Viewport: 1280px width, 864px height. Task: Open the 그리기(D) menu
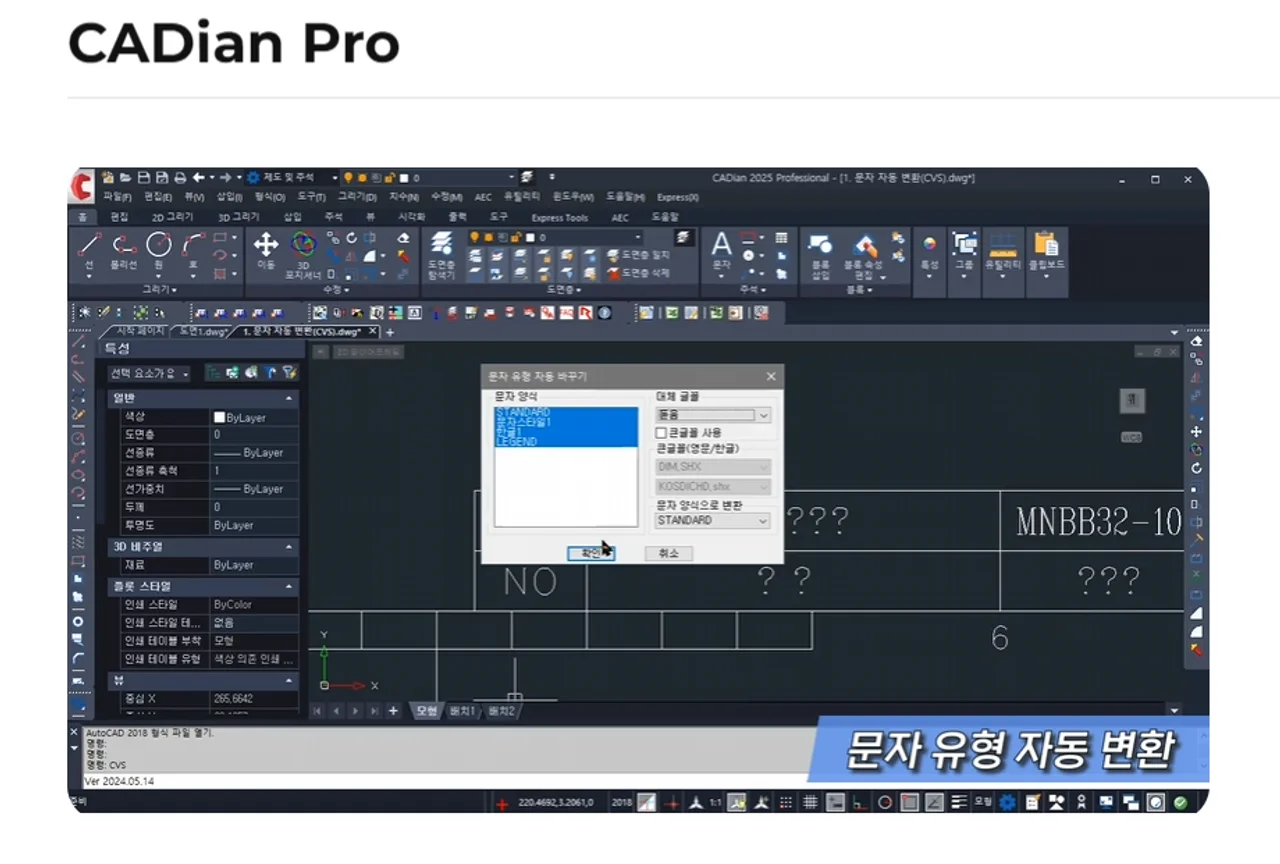(x=357, y=197)
